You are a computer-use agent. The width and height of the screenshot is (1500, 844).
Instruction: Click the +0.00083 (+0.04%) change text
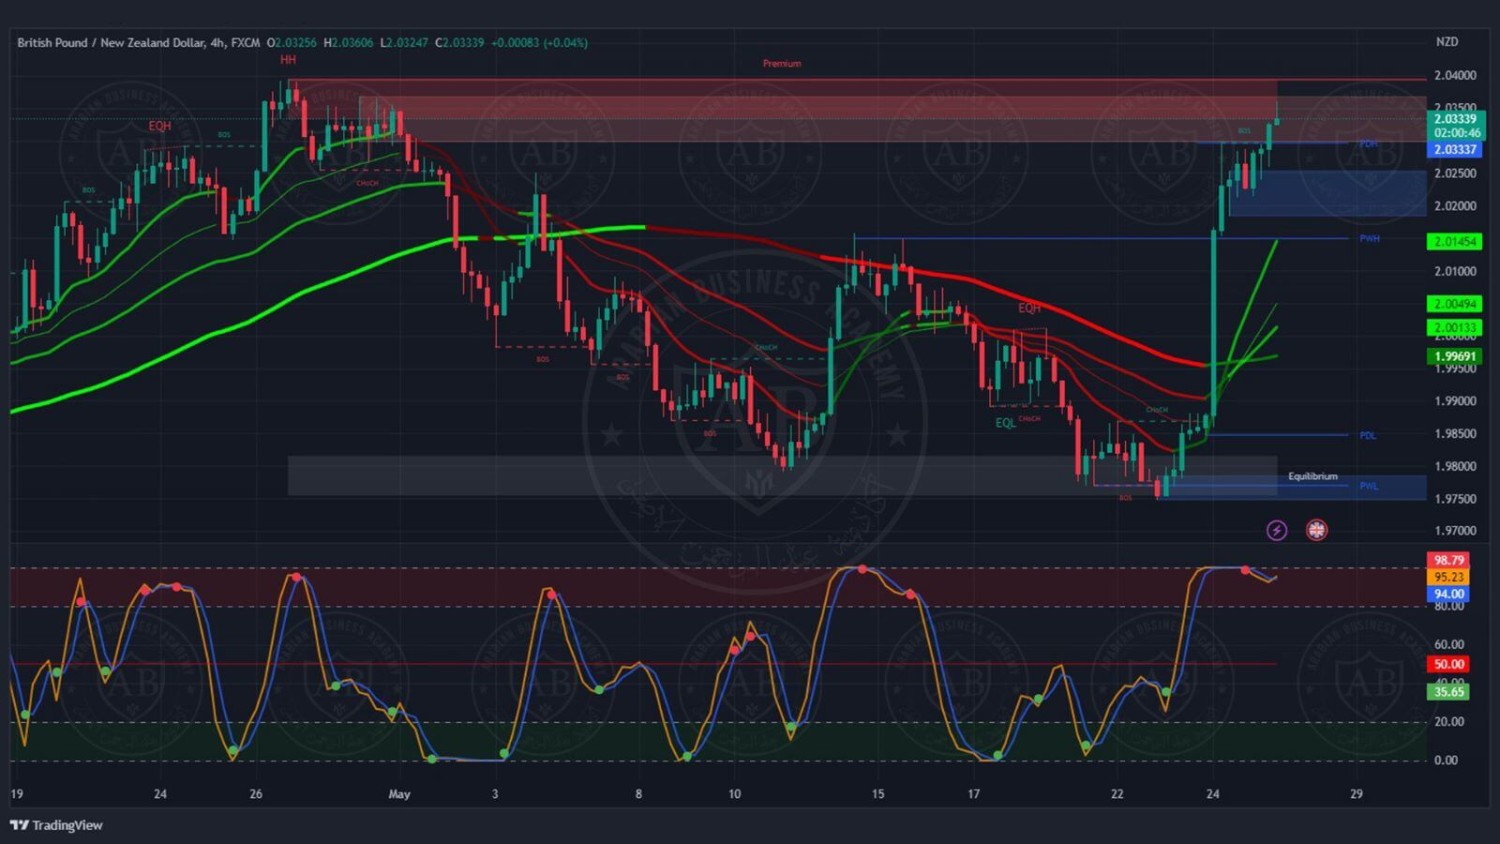point(539,43)
